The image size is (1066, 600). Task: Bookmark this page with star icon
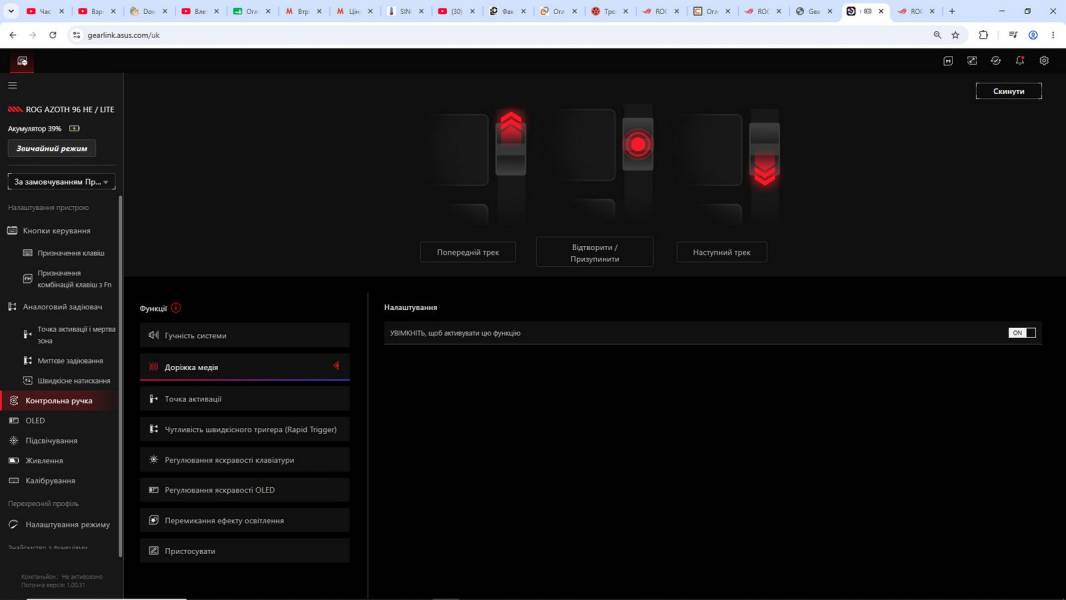tap(955, 35)
